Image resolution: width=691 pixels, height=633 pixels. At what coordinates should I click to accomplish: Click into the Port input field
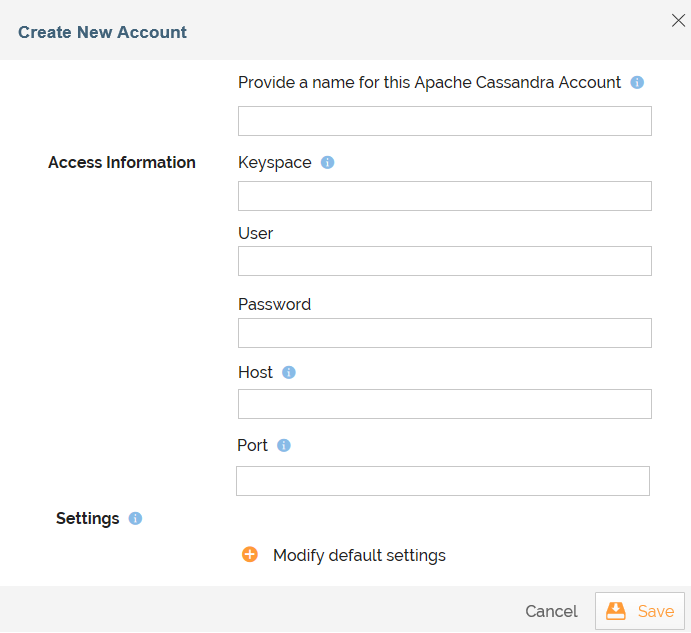click(x=443, y=481)
